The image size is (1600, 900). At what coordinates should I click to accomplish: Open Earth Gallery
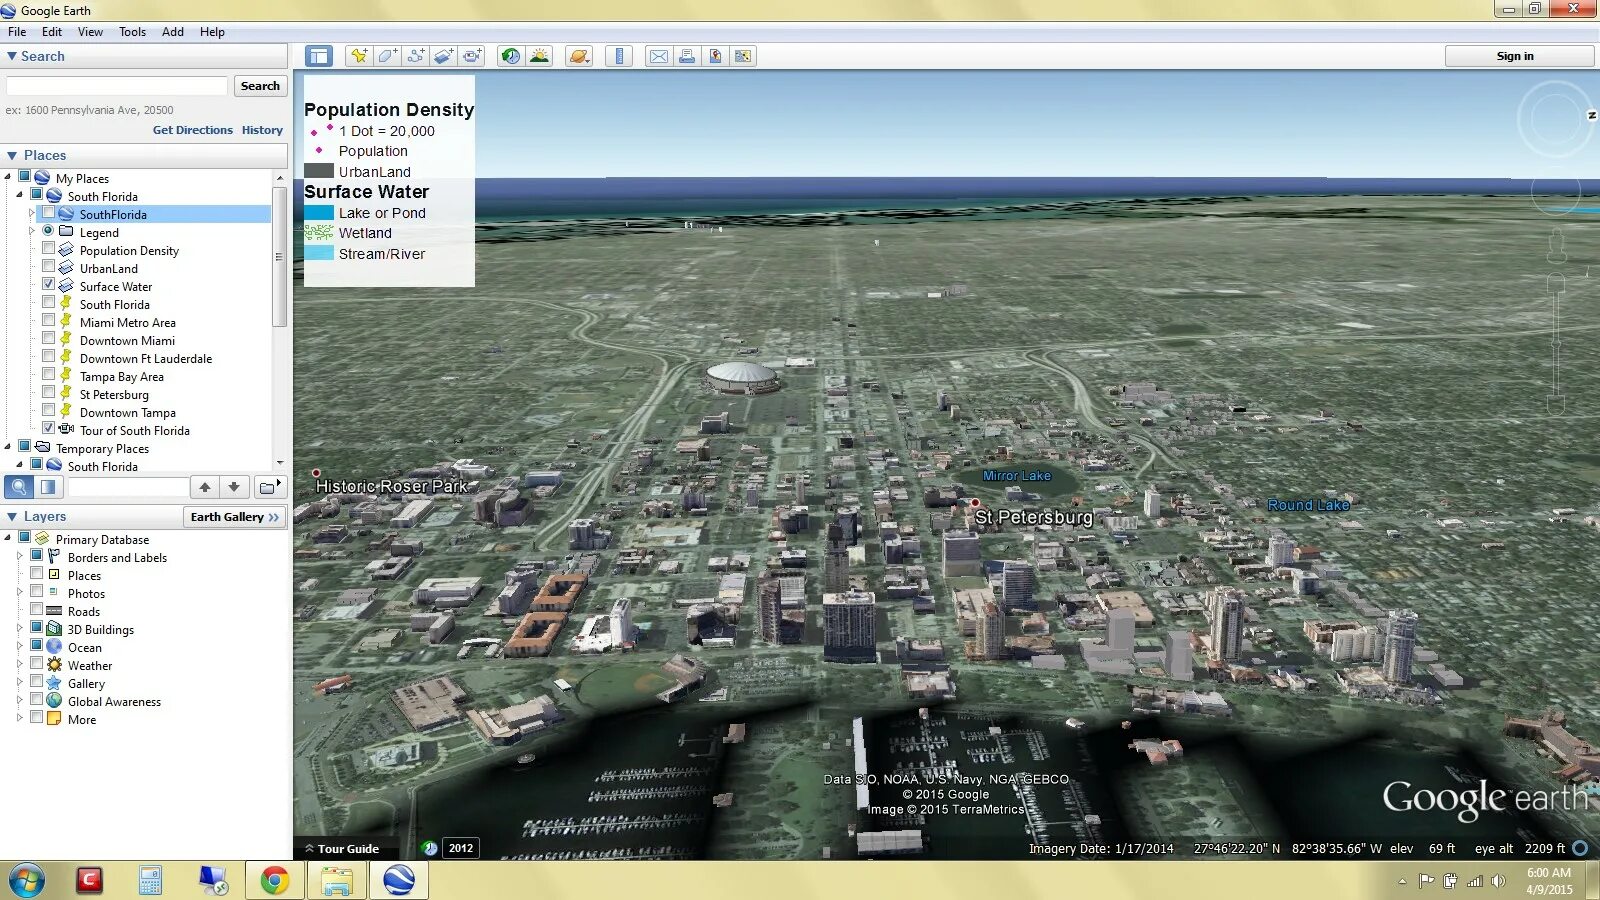pos(235,516)
